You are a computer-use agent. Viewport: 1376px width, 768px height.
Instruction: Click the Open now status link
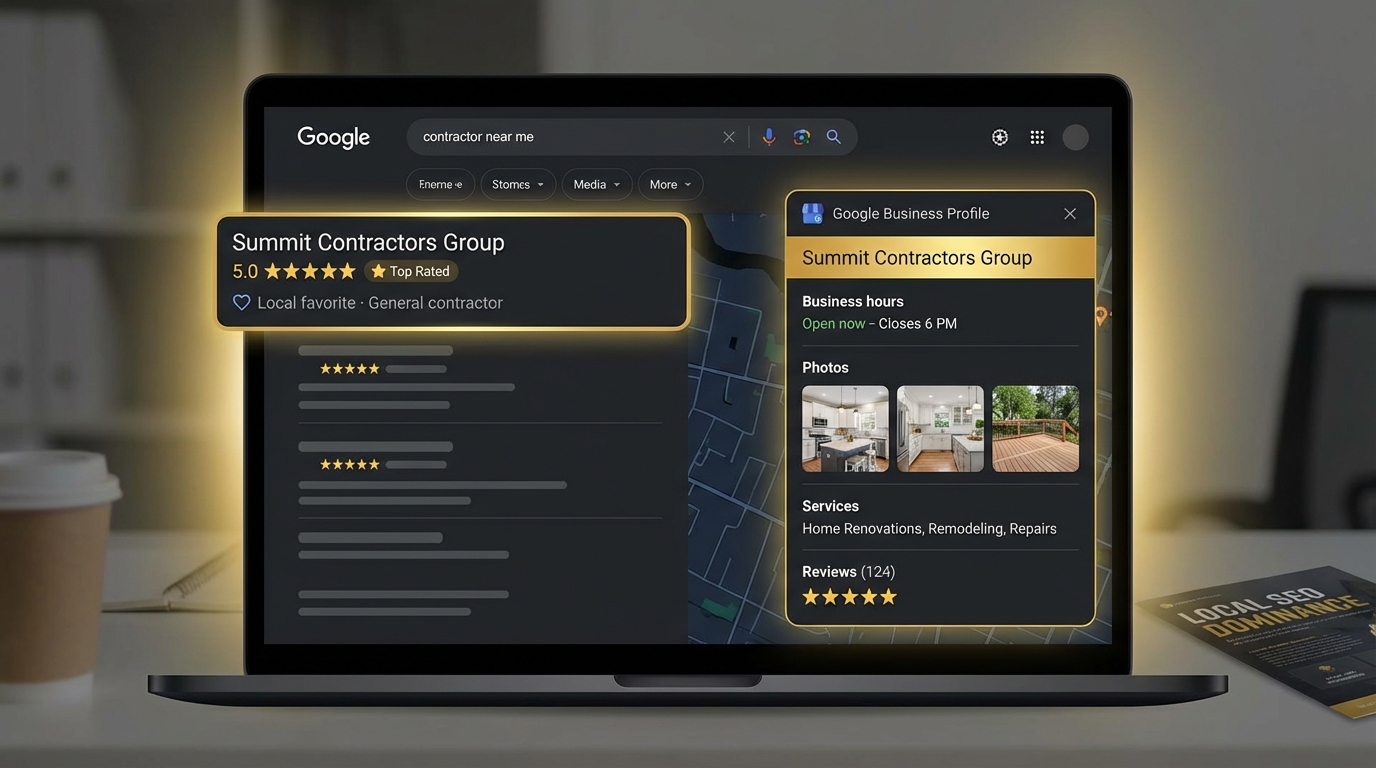(833, 323)
